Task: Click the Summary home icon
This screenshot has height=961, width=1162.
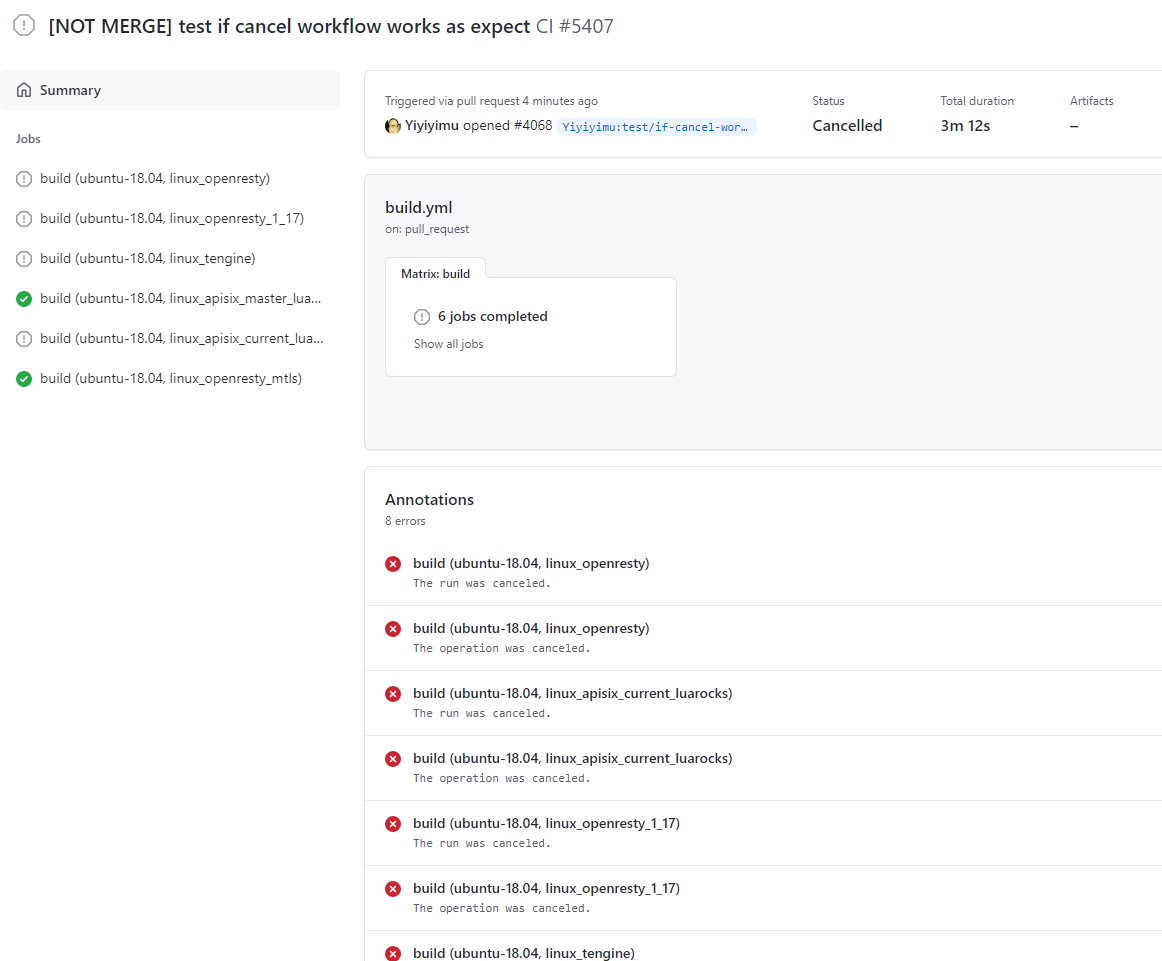Action: pos(24,90)
